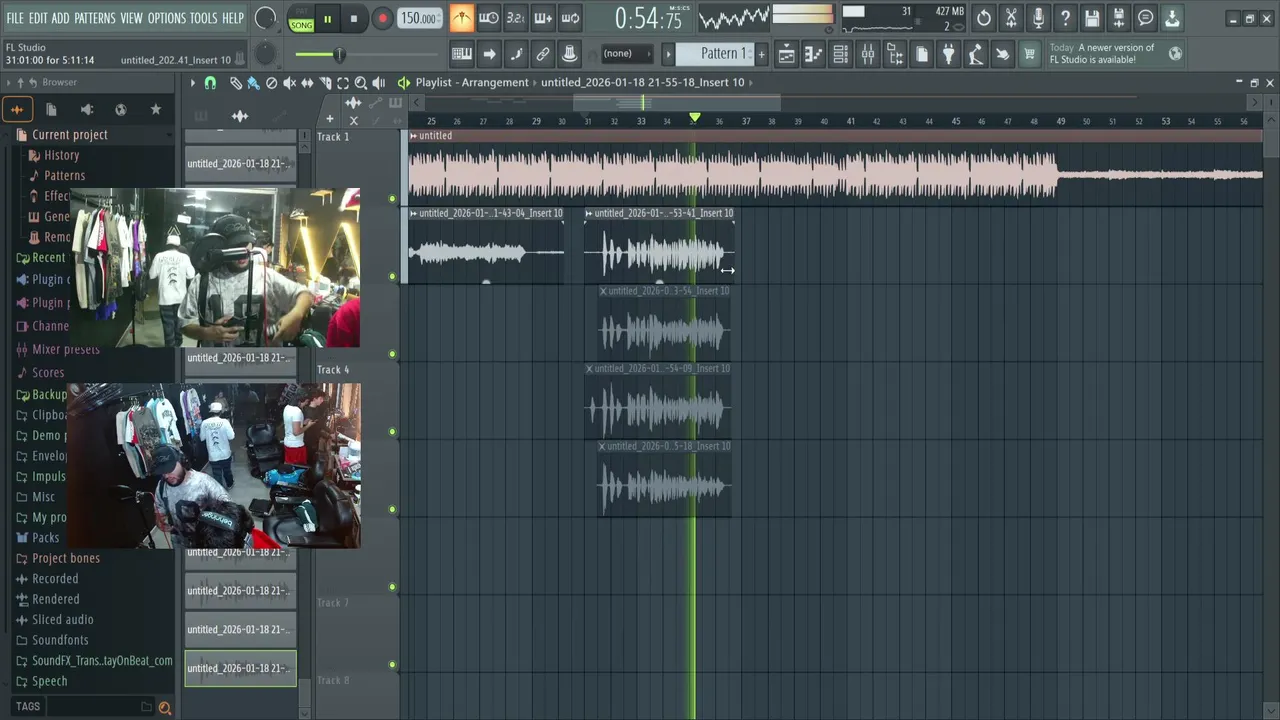Select the Slice tool in playlist
Screen dimensions: 1280x720
click(x=325, y=83)
